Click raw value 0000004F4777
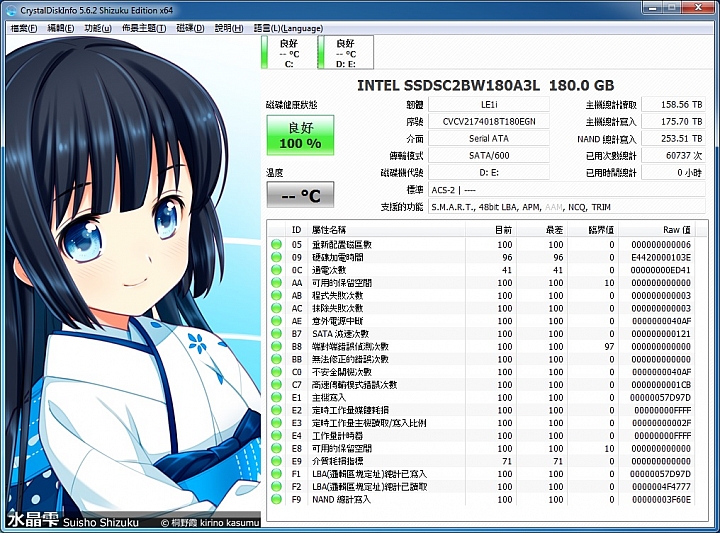The width and height of the screenshot is (720, 533). coord(661,486)
